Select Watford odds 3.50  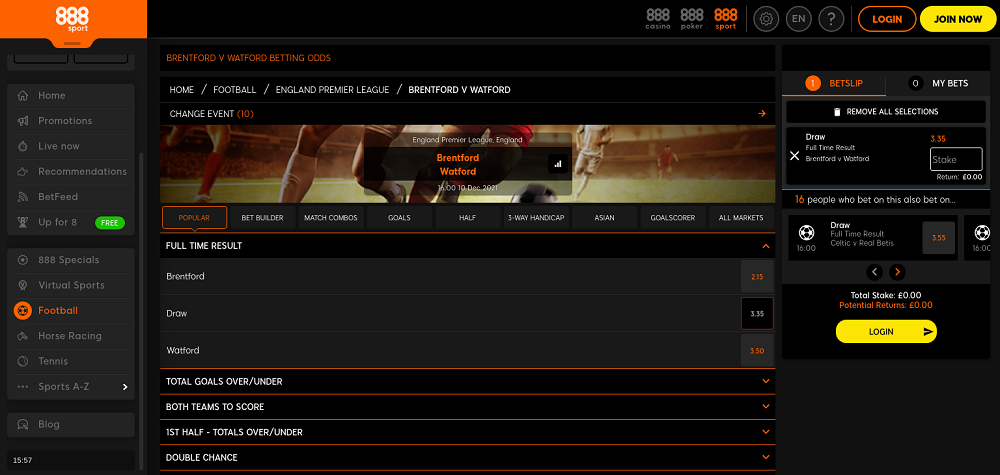[757, 351]
